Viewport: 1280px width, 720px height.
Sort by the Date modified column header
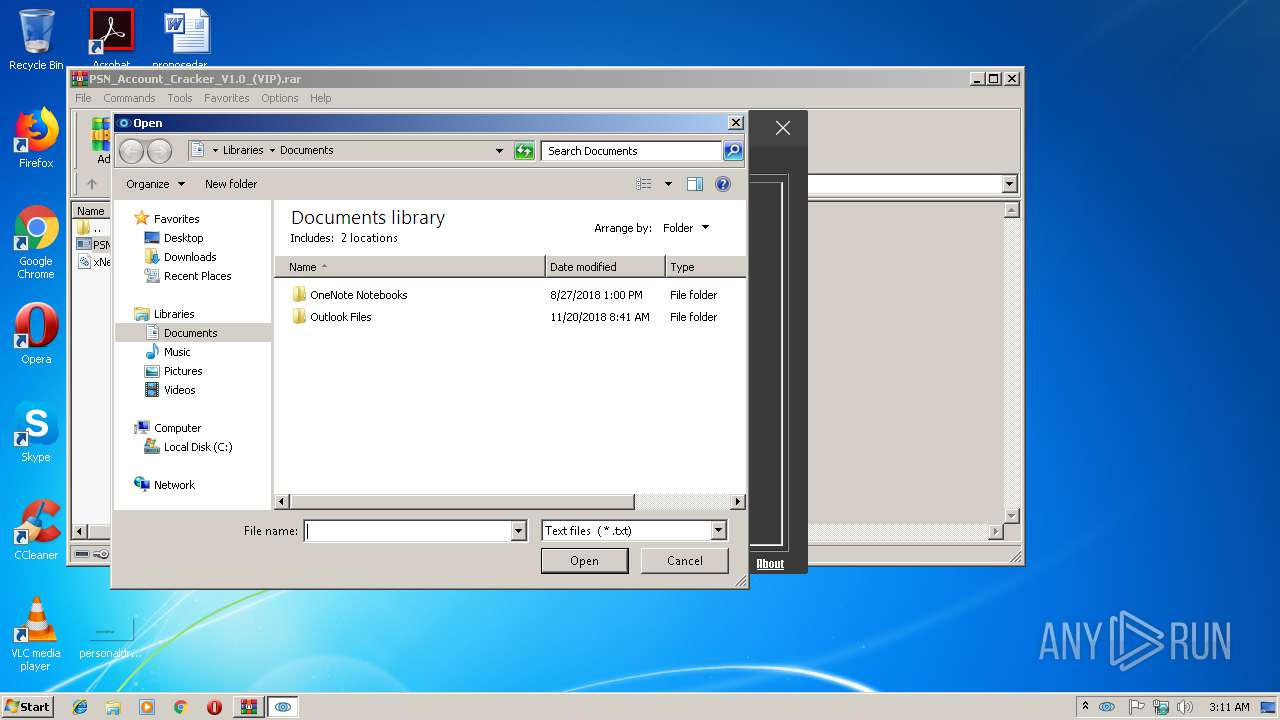[x=605, y=267]
